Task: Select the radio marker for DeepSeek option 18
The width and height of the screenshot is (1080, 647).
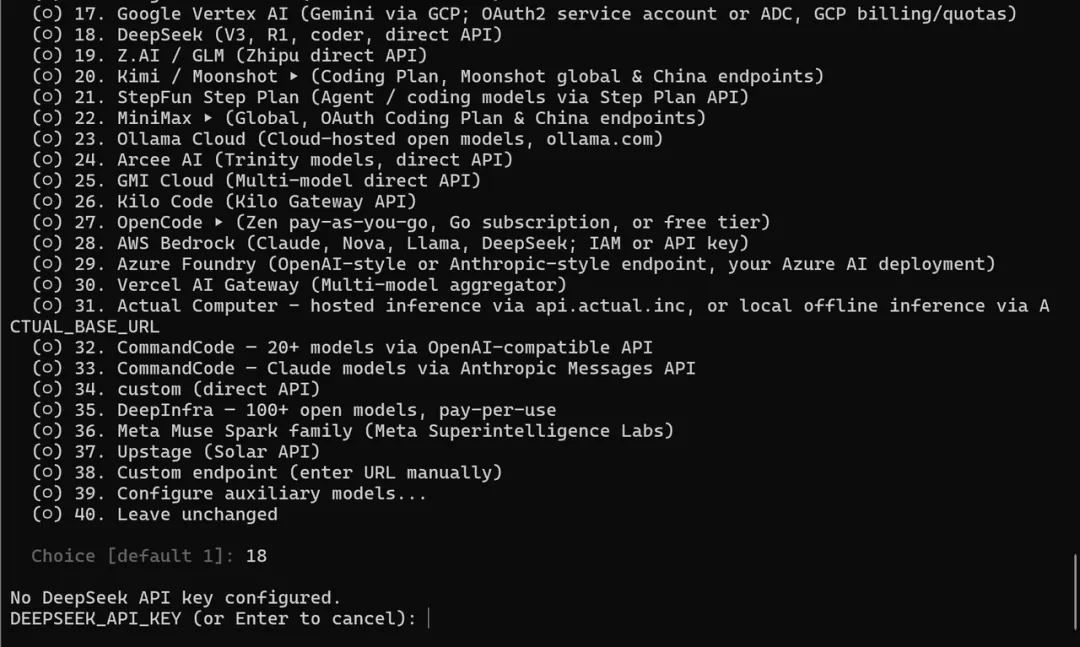Action: pos(47,34)
